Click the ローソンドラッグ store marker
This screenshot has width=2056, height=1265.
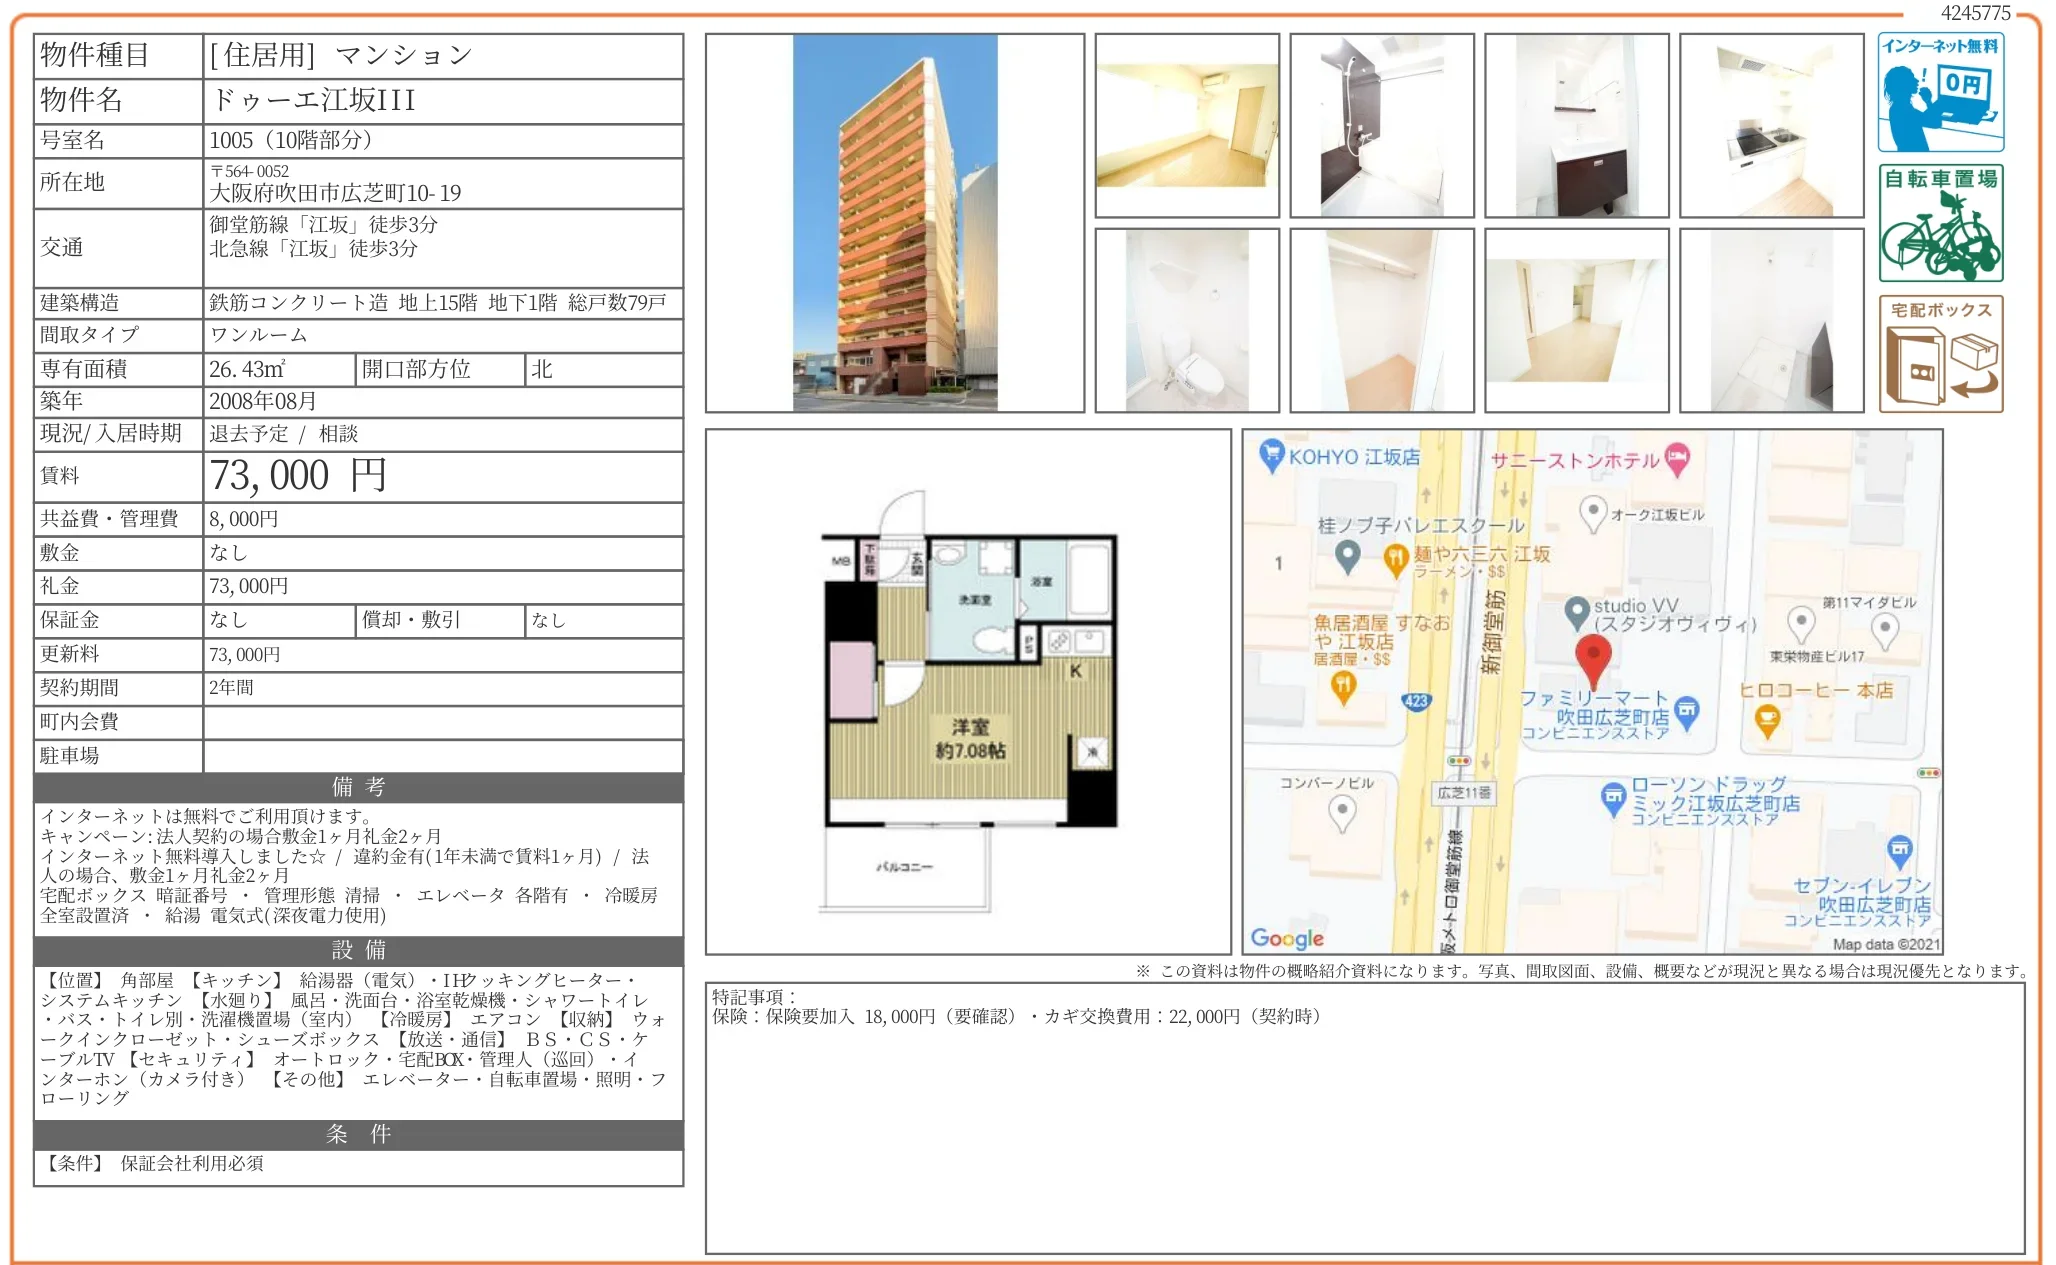[1612, 797]
